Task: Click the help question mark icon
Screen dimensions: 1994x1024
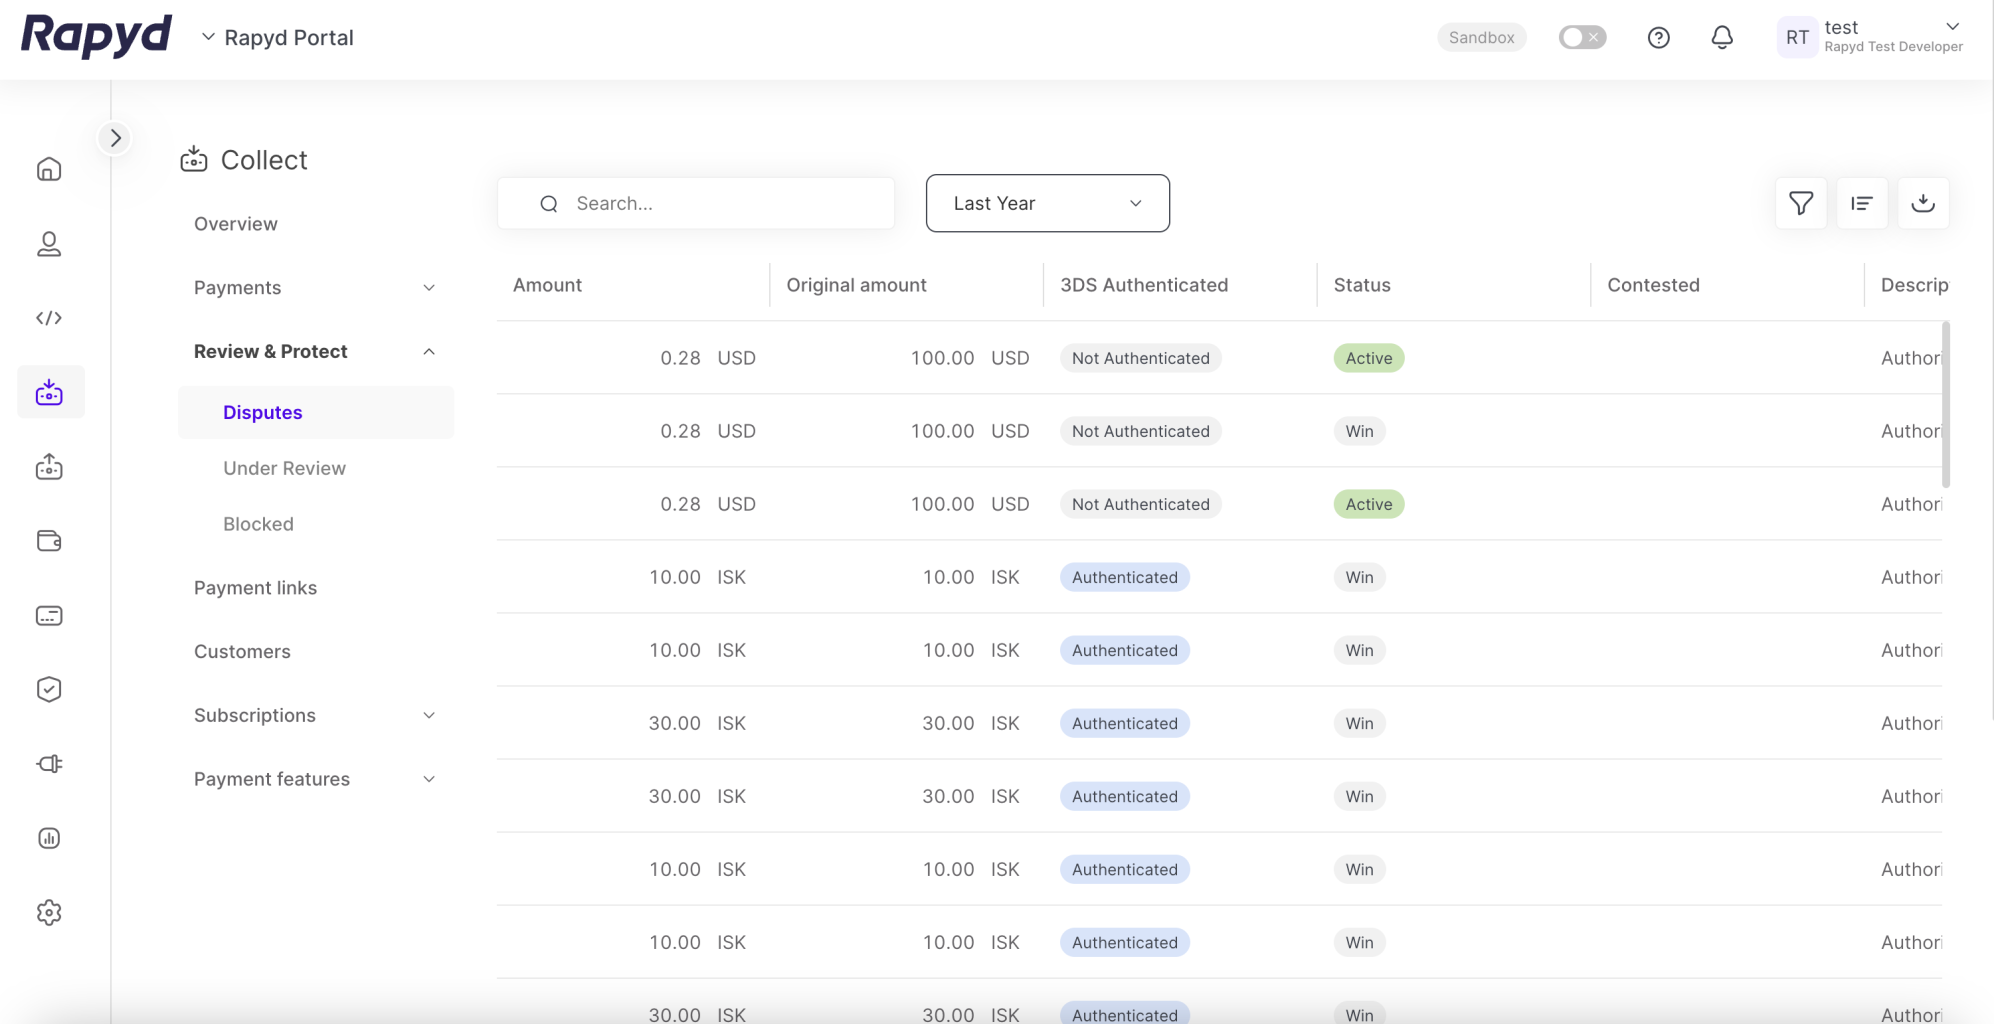Action: (1658, 38)
